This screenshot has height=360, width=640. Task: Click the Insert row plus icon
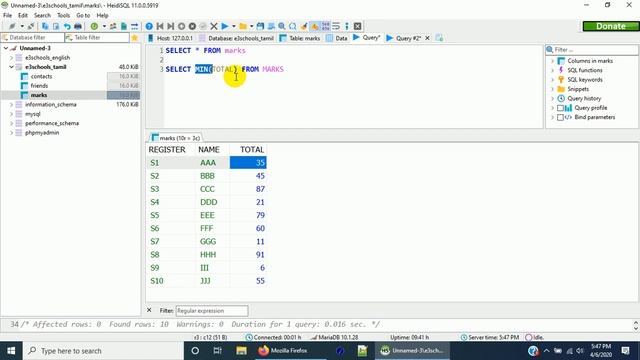181,26
